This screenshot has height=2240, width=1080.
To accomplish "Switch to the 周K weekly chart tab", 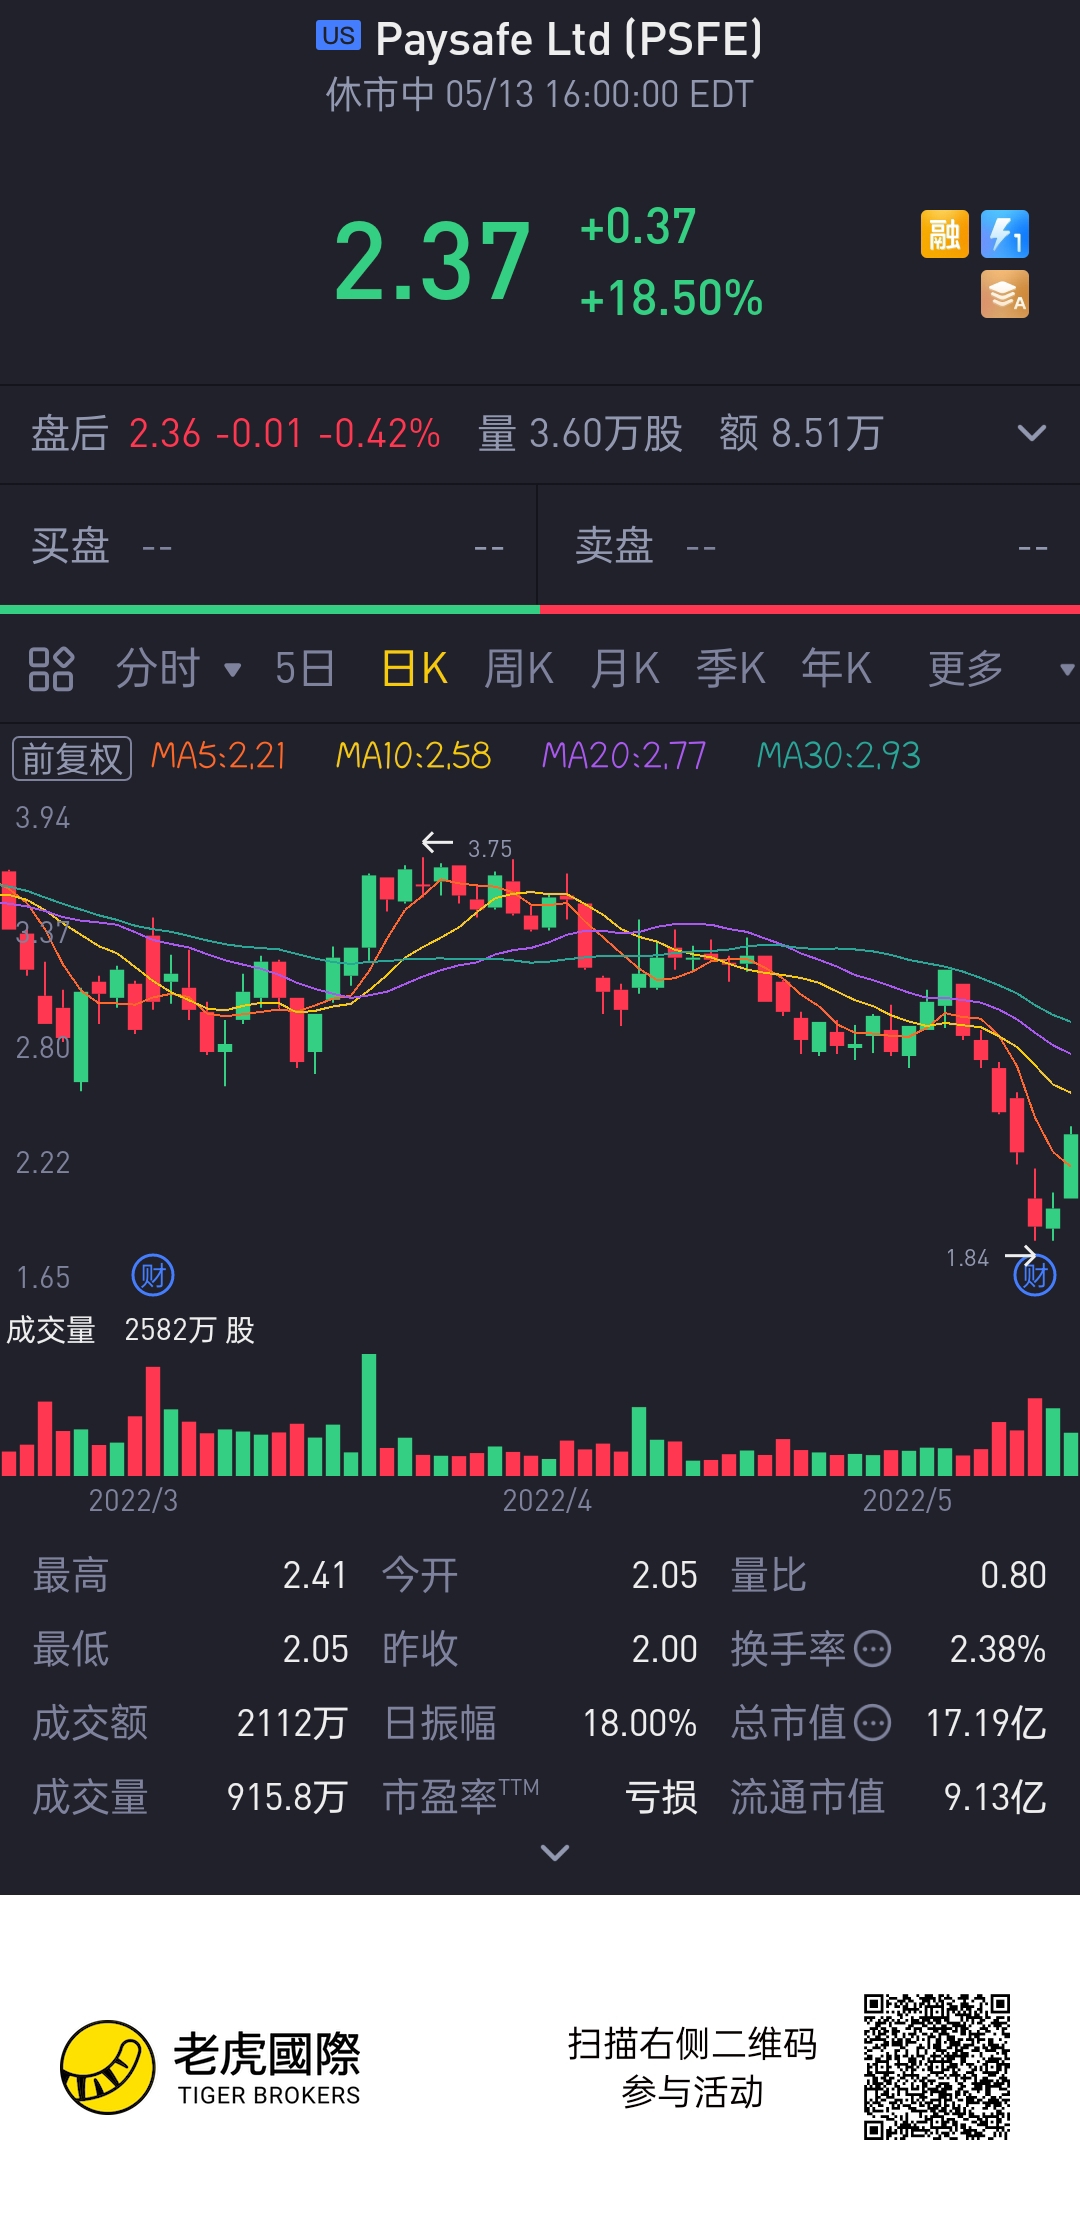I will tap(518, 668).
